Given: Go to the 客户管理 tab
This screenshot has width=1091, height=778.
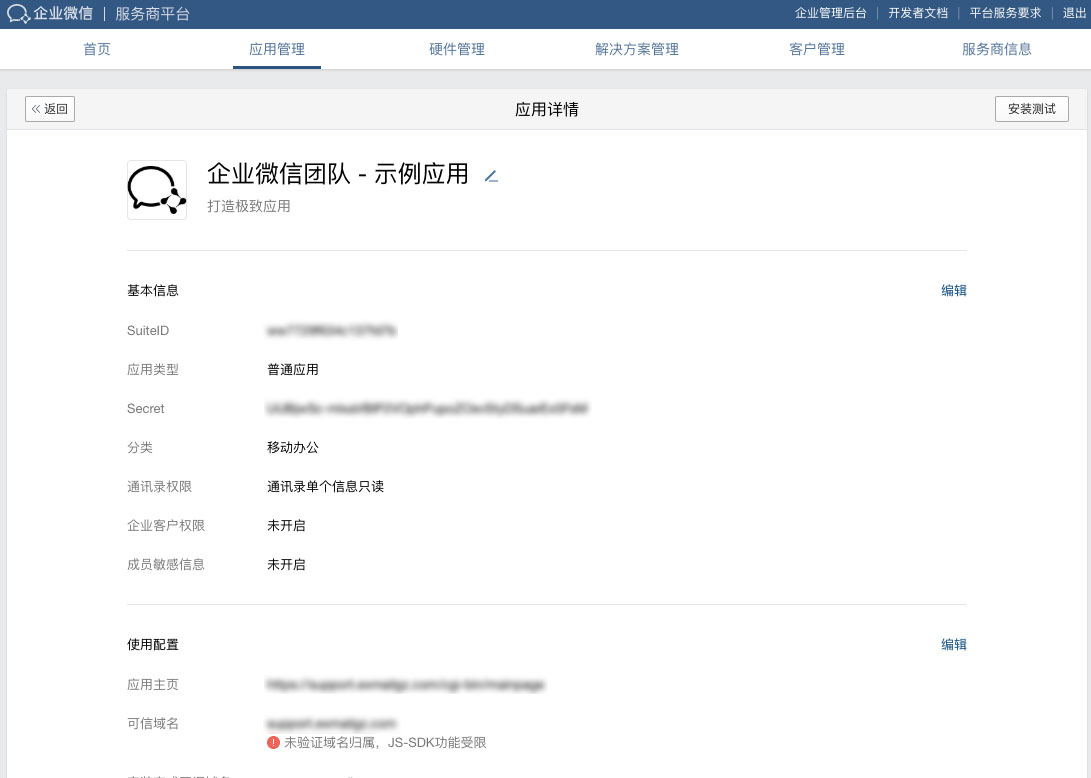Looking at the screenshot, I should [x=817, y=49].
